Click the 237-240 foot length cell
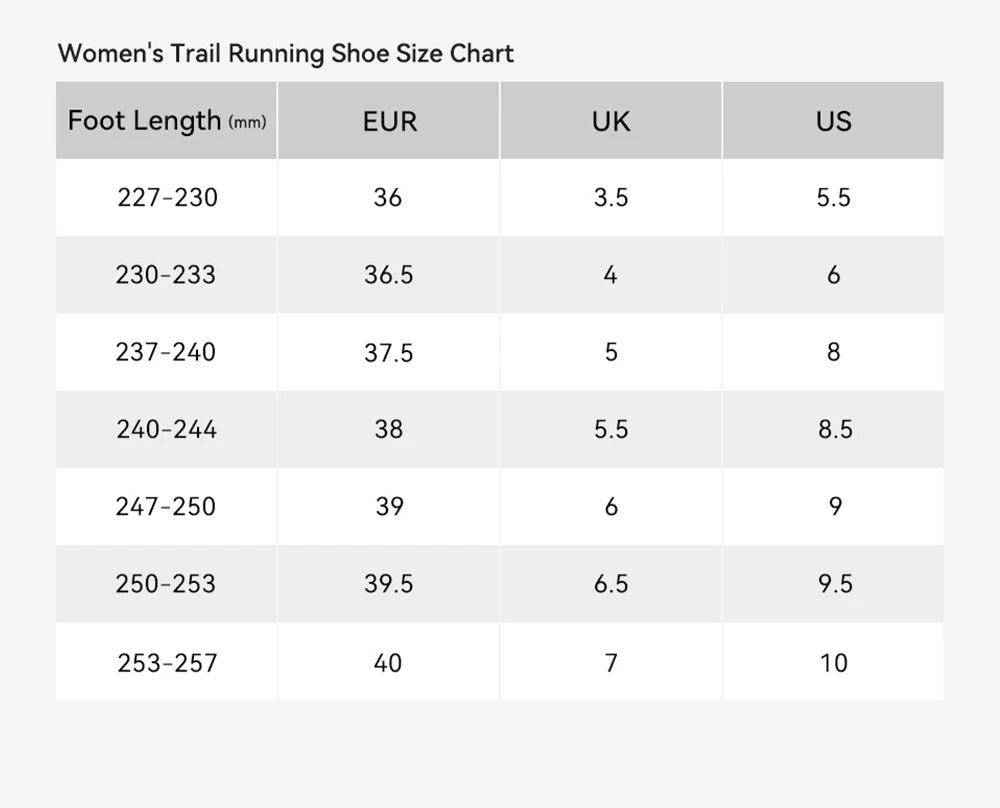1000x808 pixels. click(x=166, y=352)
